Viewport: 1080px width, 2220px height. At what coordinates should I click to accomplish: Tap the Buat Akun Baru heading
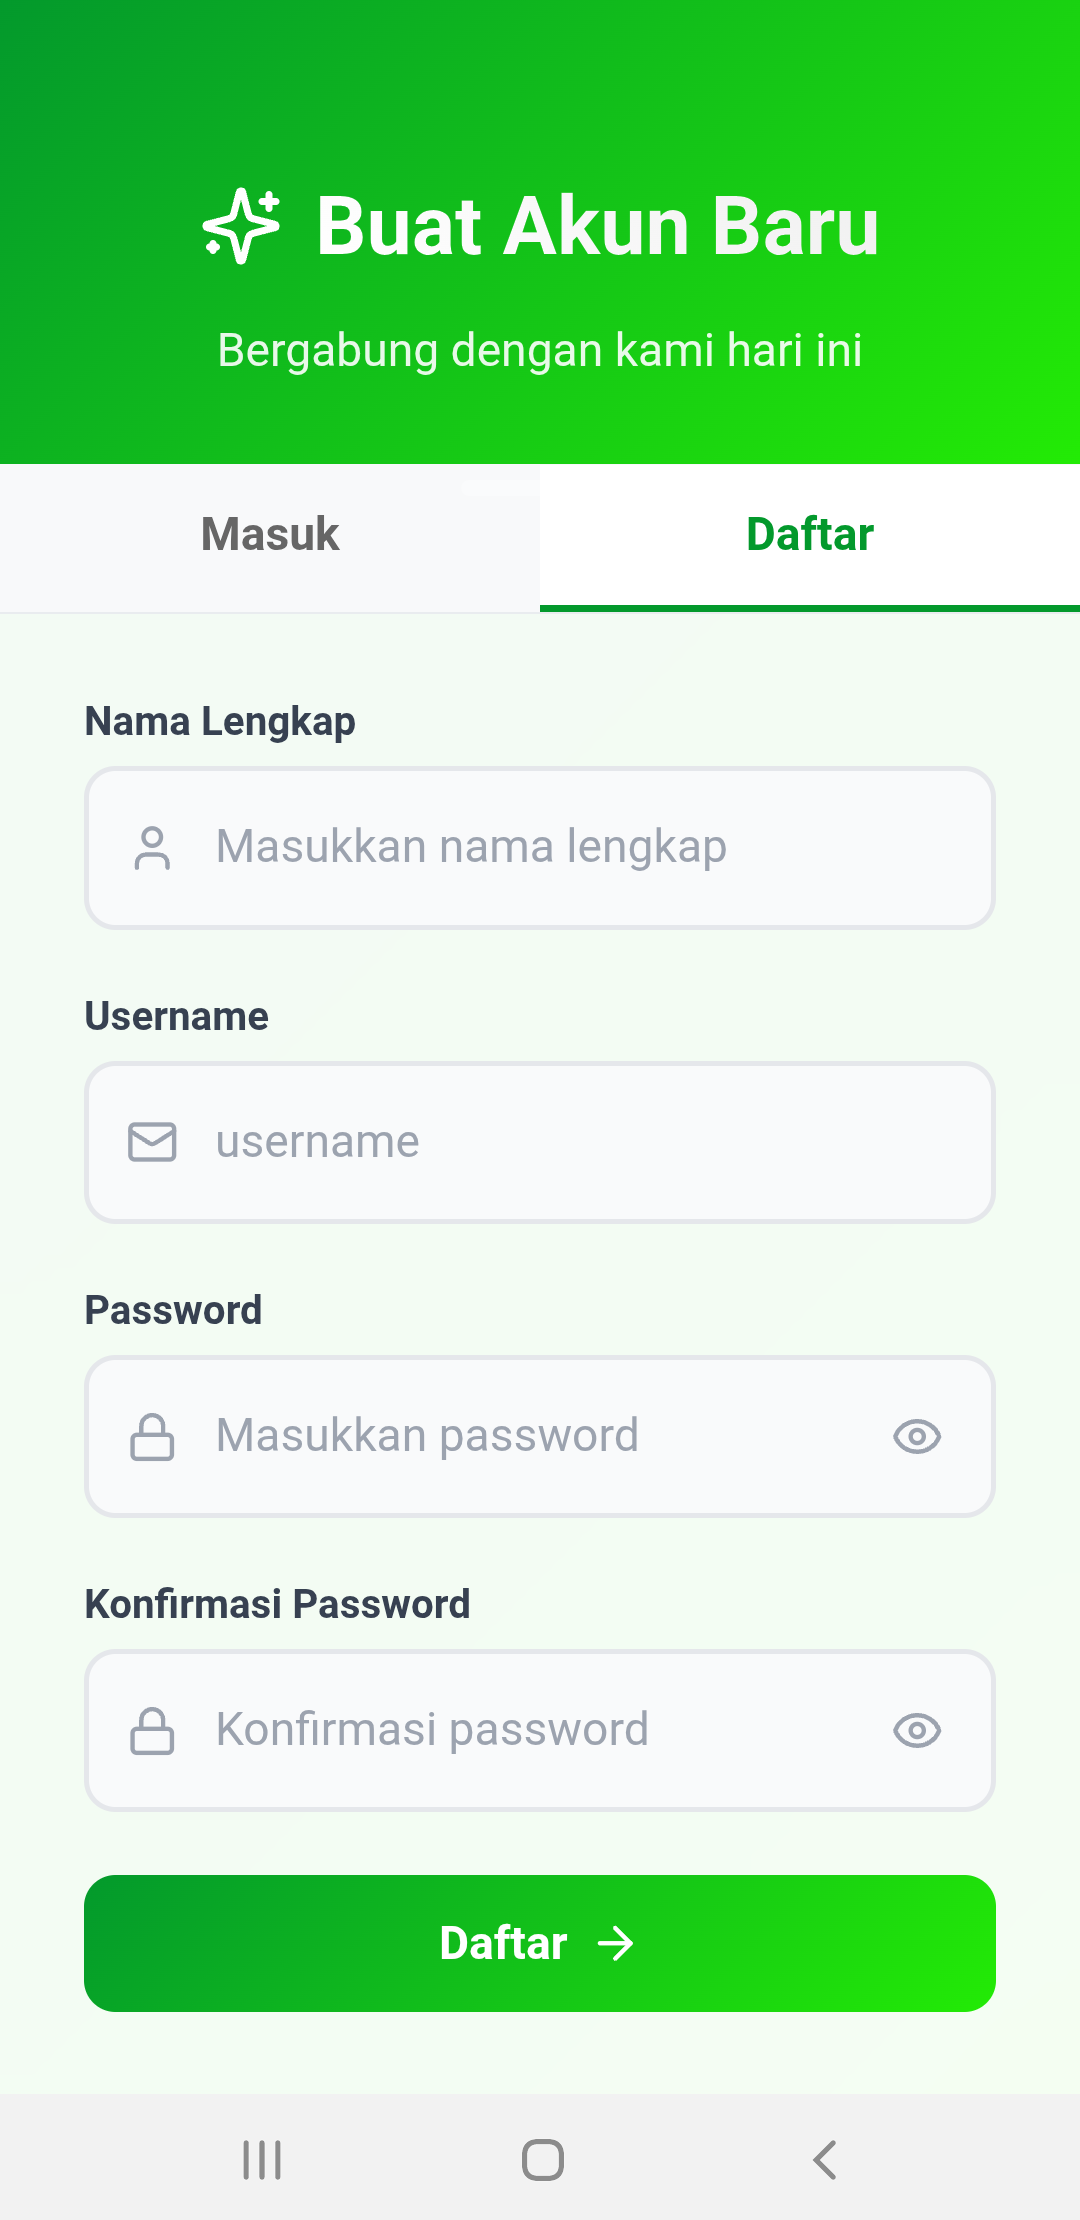597,226
